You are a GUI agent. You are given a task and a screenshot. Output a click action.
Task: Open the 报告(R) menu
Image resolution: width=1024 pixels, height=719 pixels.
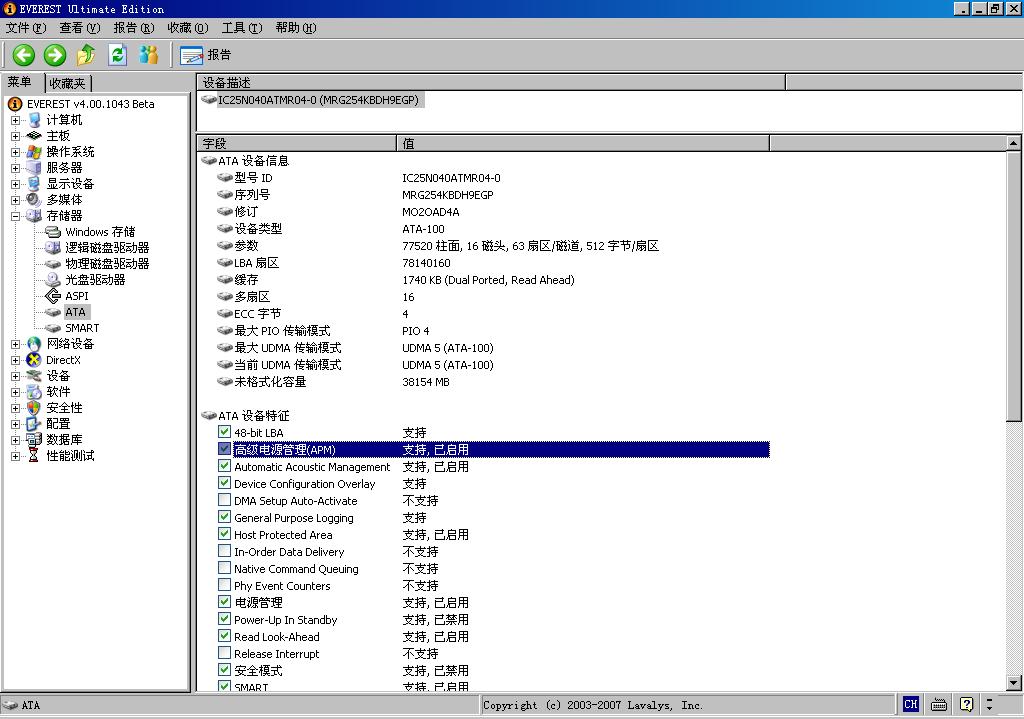134,28
